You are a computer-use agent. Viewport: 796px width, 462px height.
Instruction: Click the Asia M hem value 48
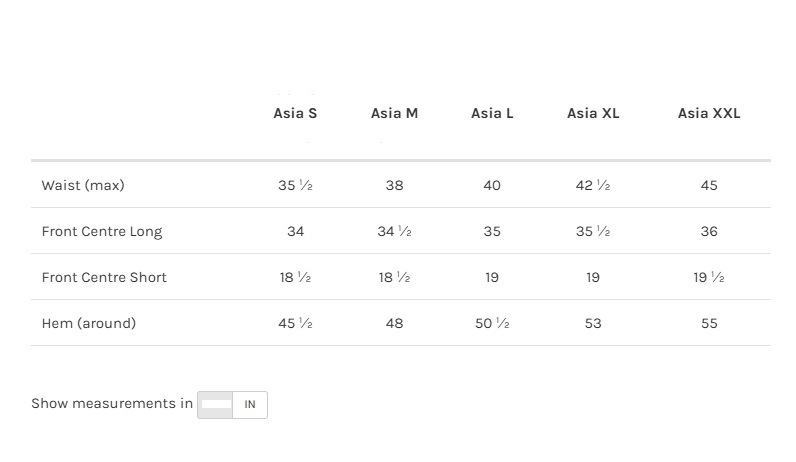pyautogui.click(x=394, y=324)
